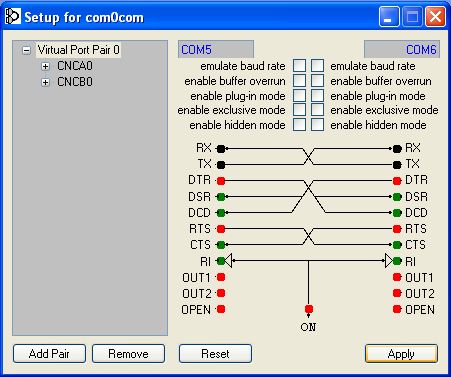Click the COM6 TX pin connector

(x=397, y=165)
